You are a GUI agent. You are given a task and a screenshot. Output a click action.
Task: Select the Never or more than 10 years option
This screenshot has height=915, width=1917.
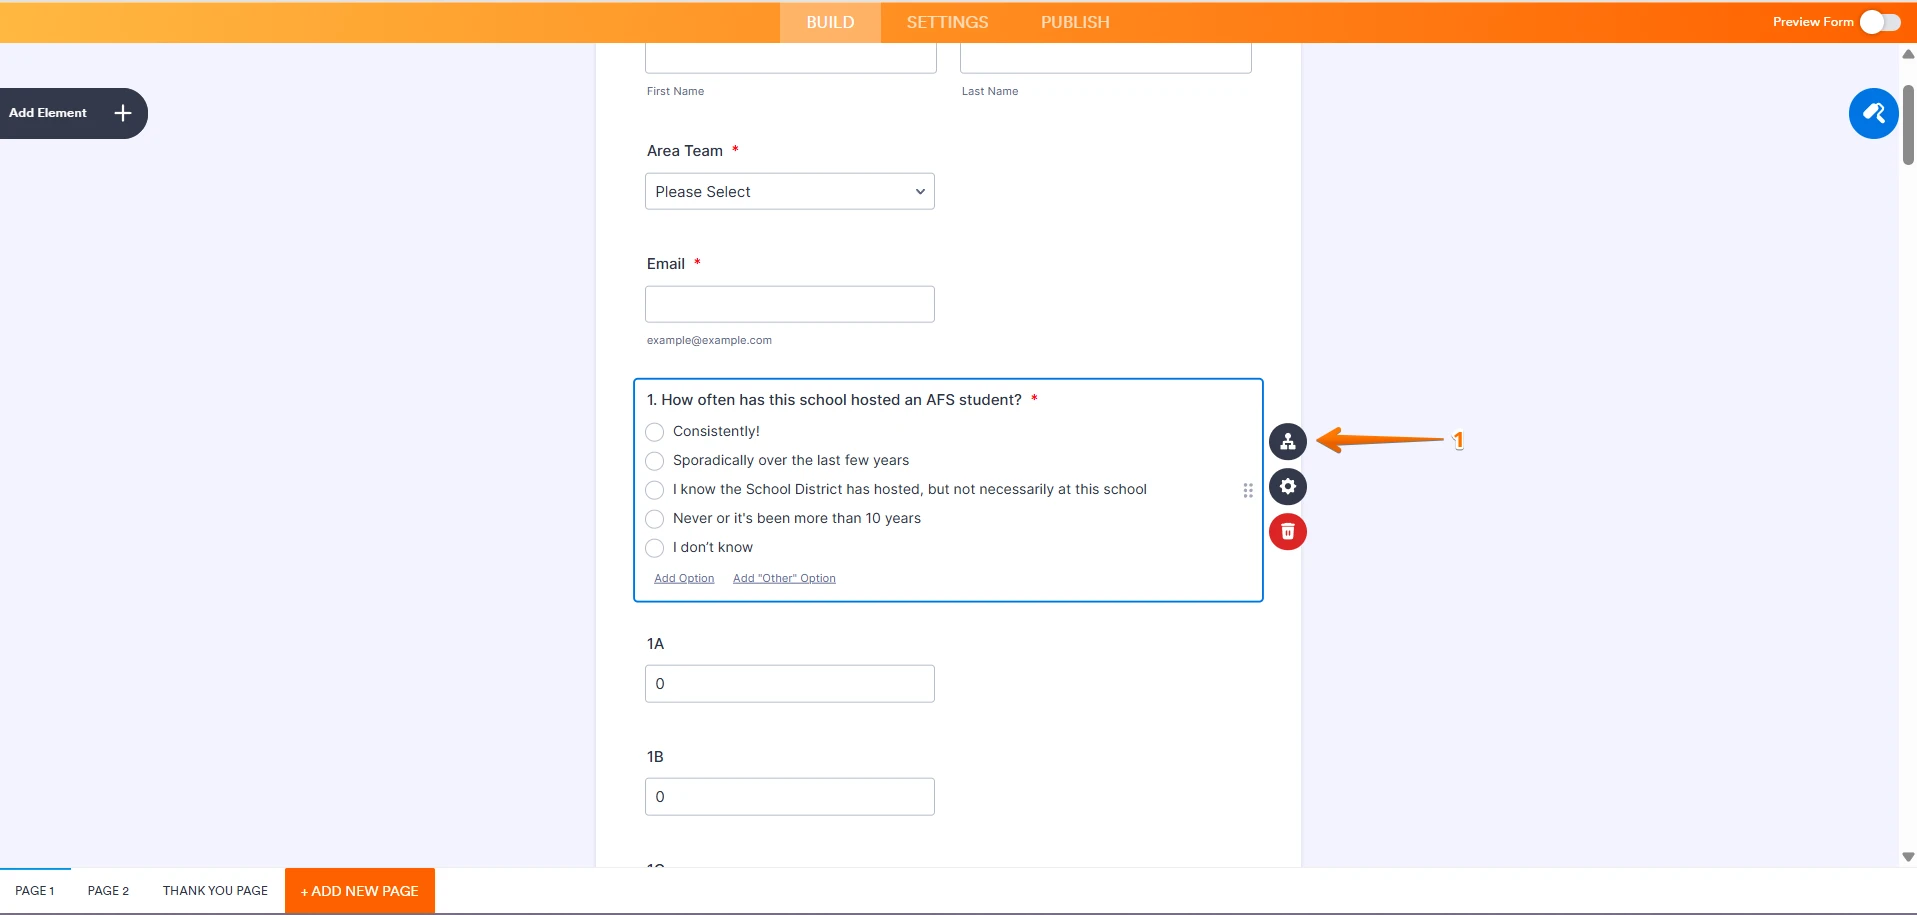point(654,519)
